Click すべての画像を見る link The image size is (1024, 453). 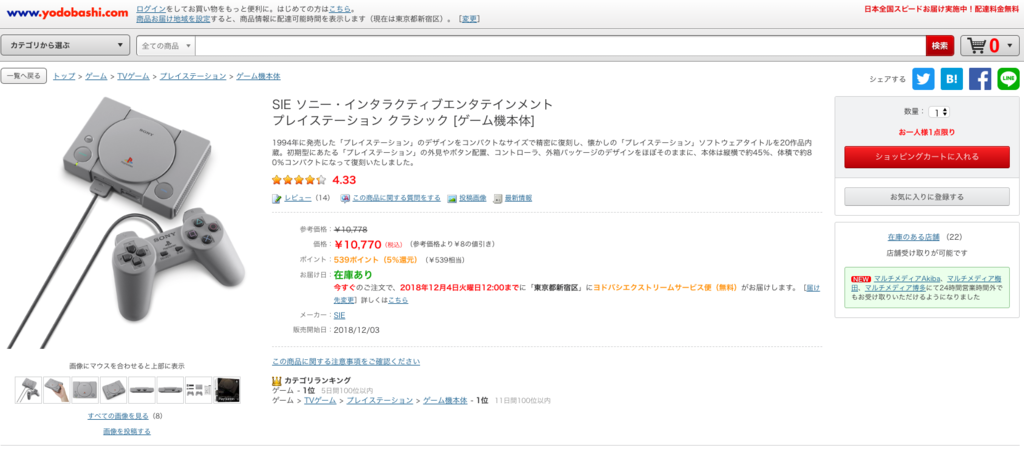point(119,416)
